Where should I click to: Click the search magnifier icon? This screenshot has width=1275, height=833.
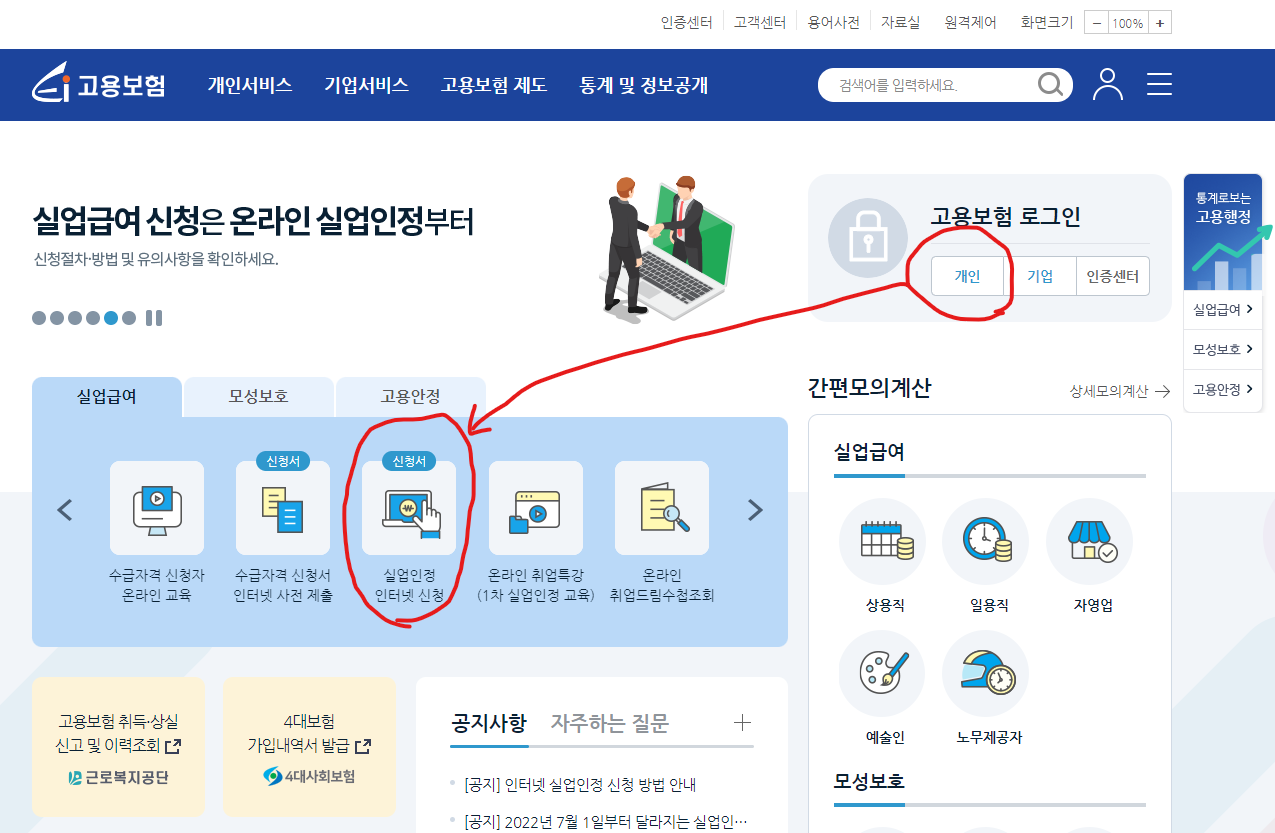(x=1049, y=85)
